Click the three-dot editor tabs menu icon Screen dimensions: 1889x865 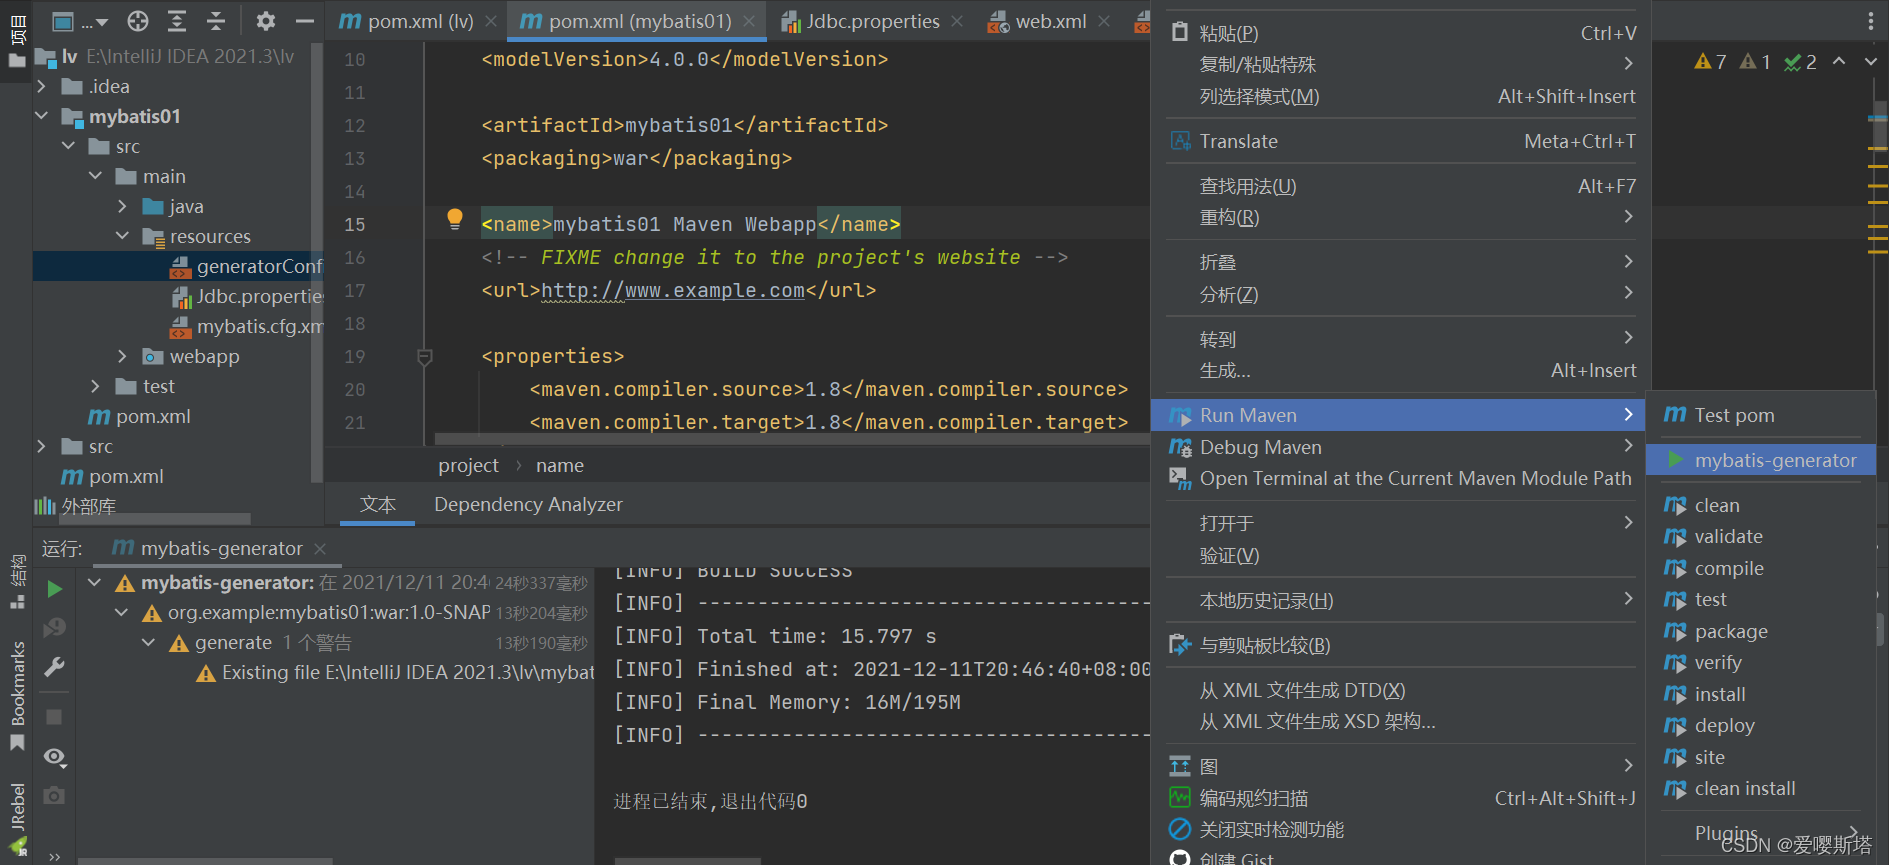1870,21
